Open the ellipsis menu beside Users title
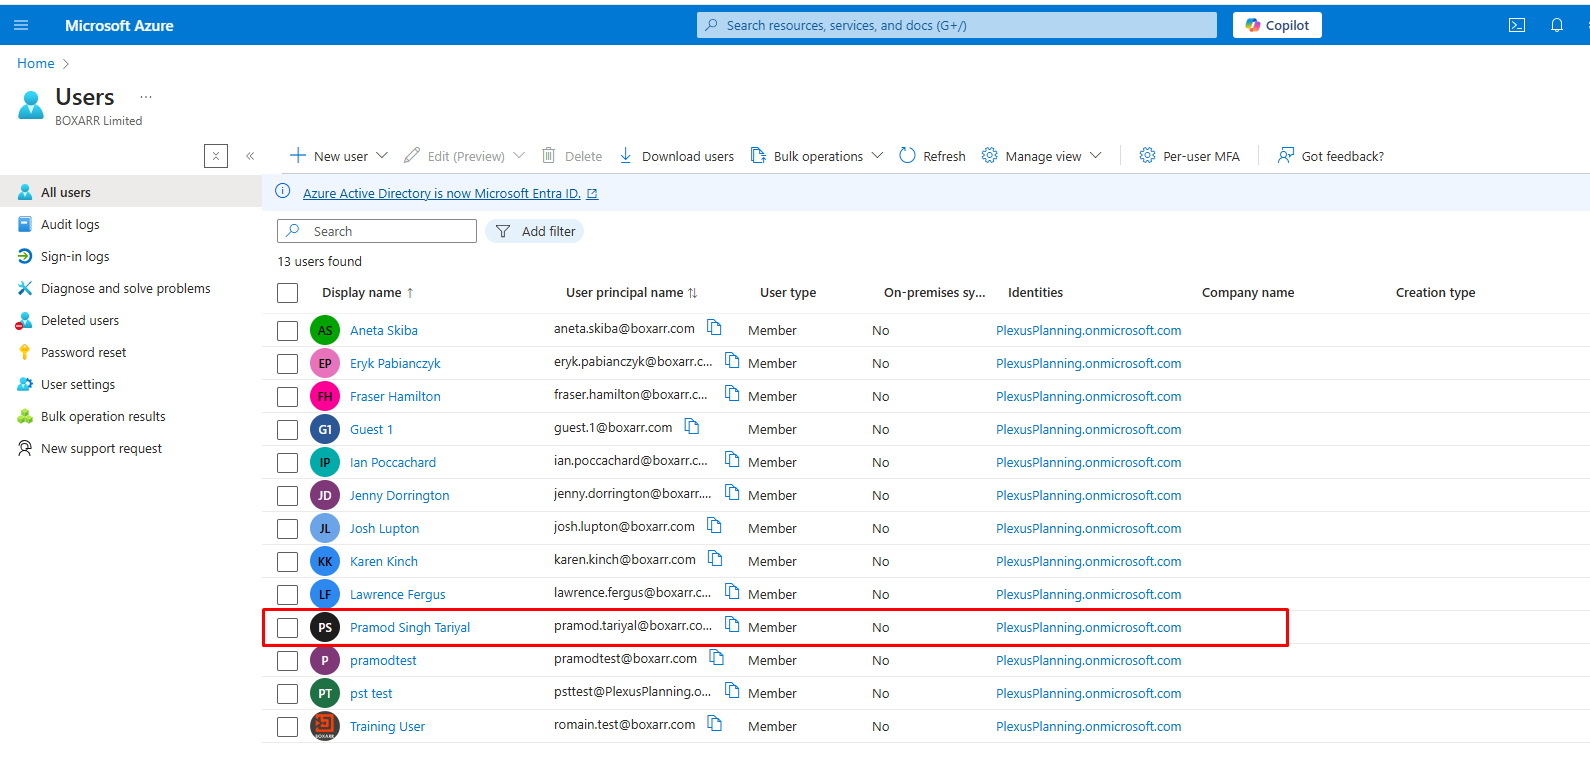 pyautogui.click(x=146, y=97)
